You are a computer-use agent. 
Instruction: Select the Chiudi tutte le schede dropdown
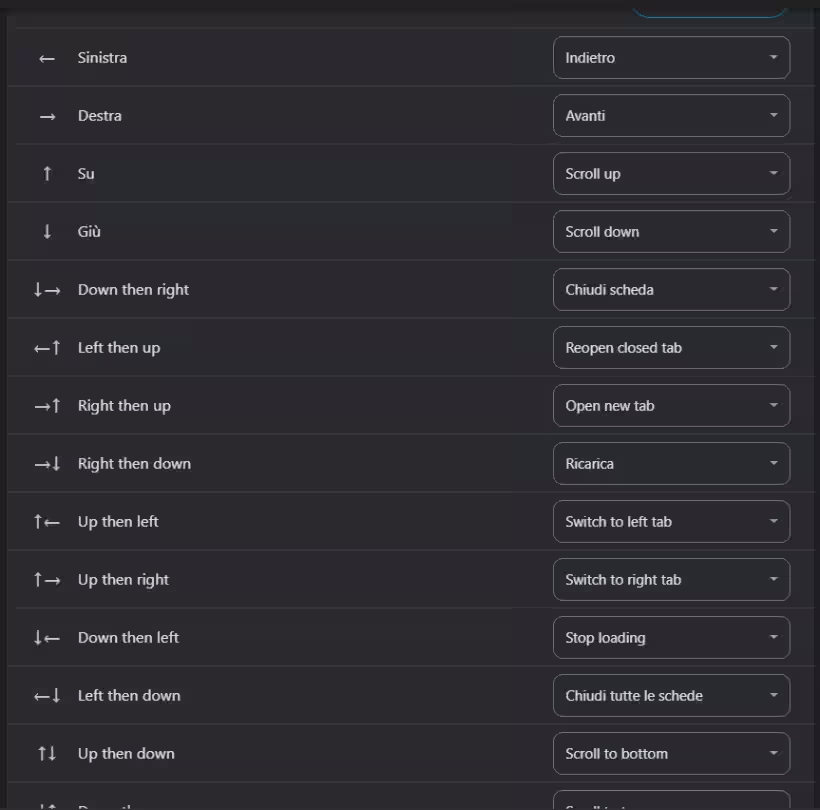671,695
